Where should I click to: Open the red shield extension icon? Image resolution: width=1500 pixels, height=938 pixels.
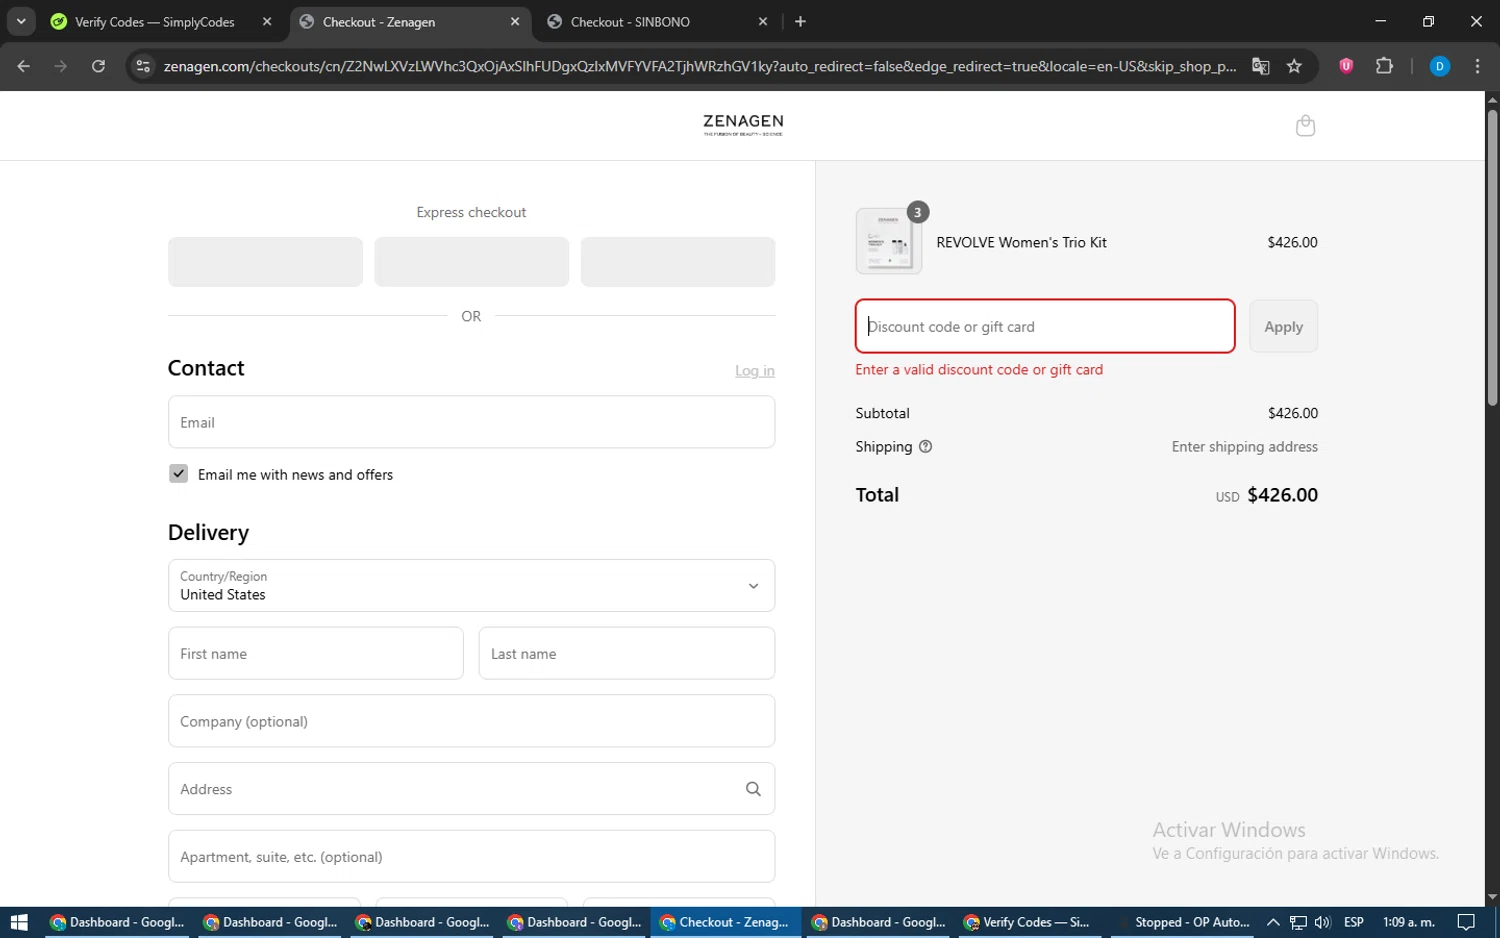coord(1346,66)
